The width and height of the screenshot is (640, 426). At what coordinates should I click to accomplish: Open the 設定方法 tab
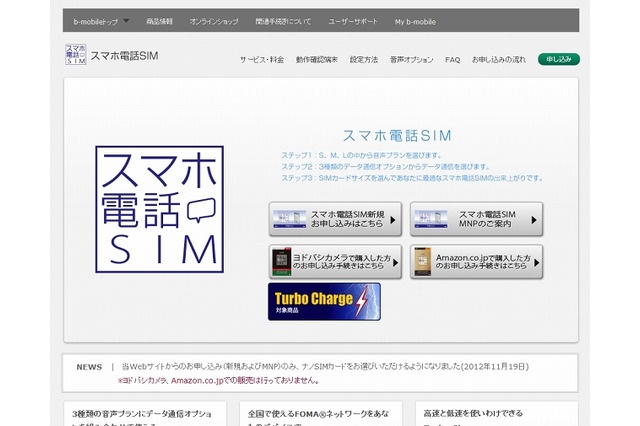pos(364,60)
